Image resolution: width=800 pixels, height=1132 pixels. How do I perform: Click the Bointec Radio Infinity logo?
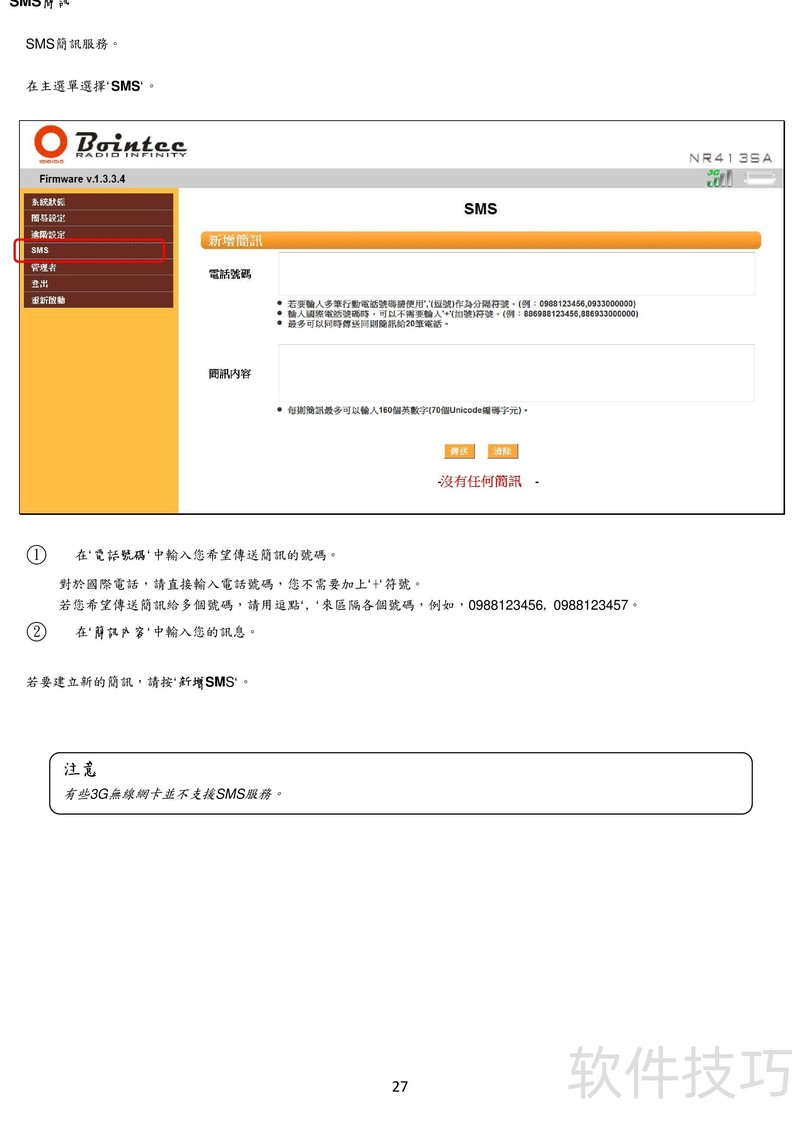110,145
